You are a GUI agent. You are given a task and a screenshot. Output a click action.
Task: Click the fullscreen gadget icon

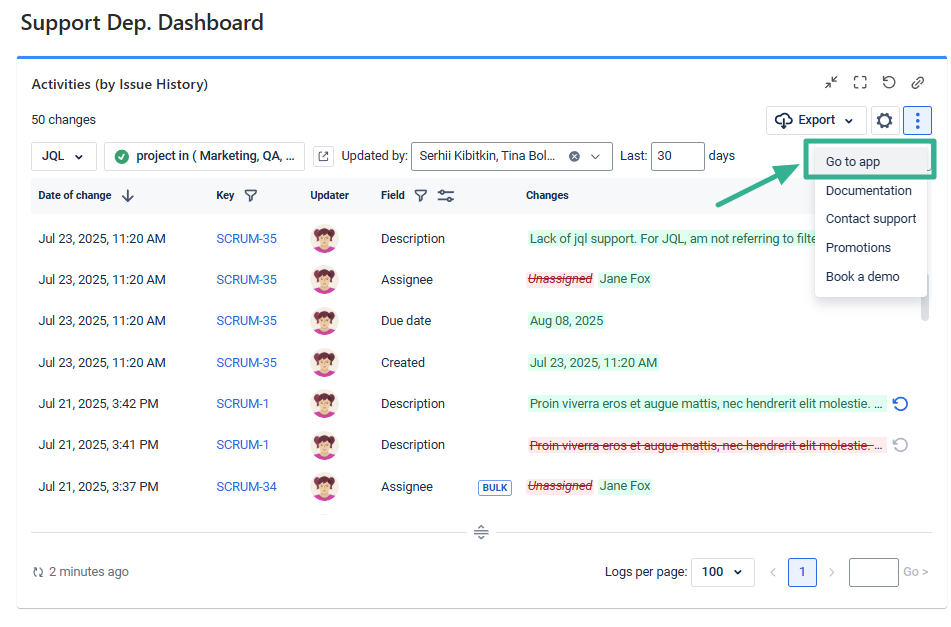click(x=860, y=83)
